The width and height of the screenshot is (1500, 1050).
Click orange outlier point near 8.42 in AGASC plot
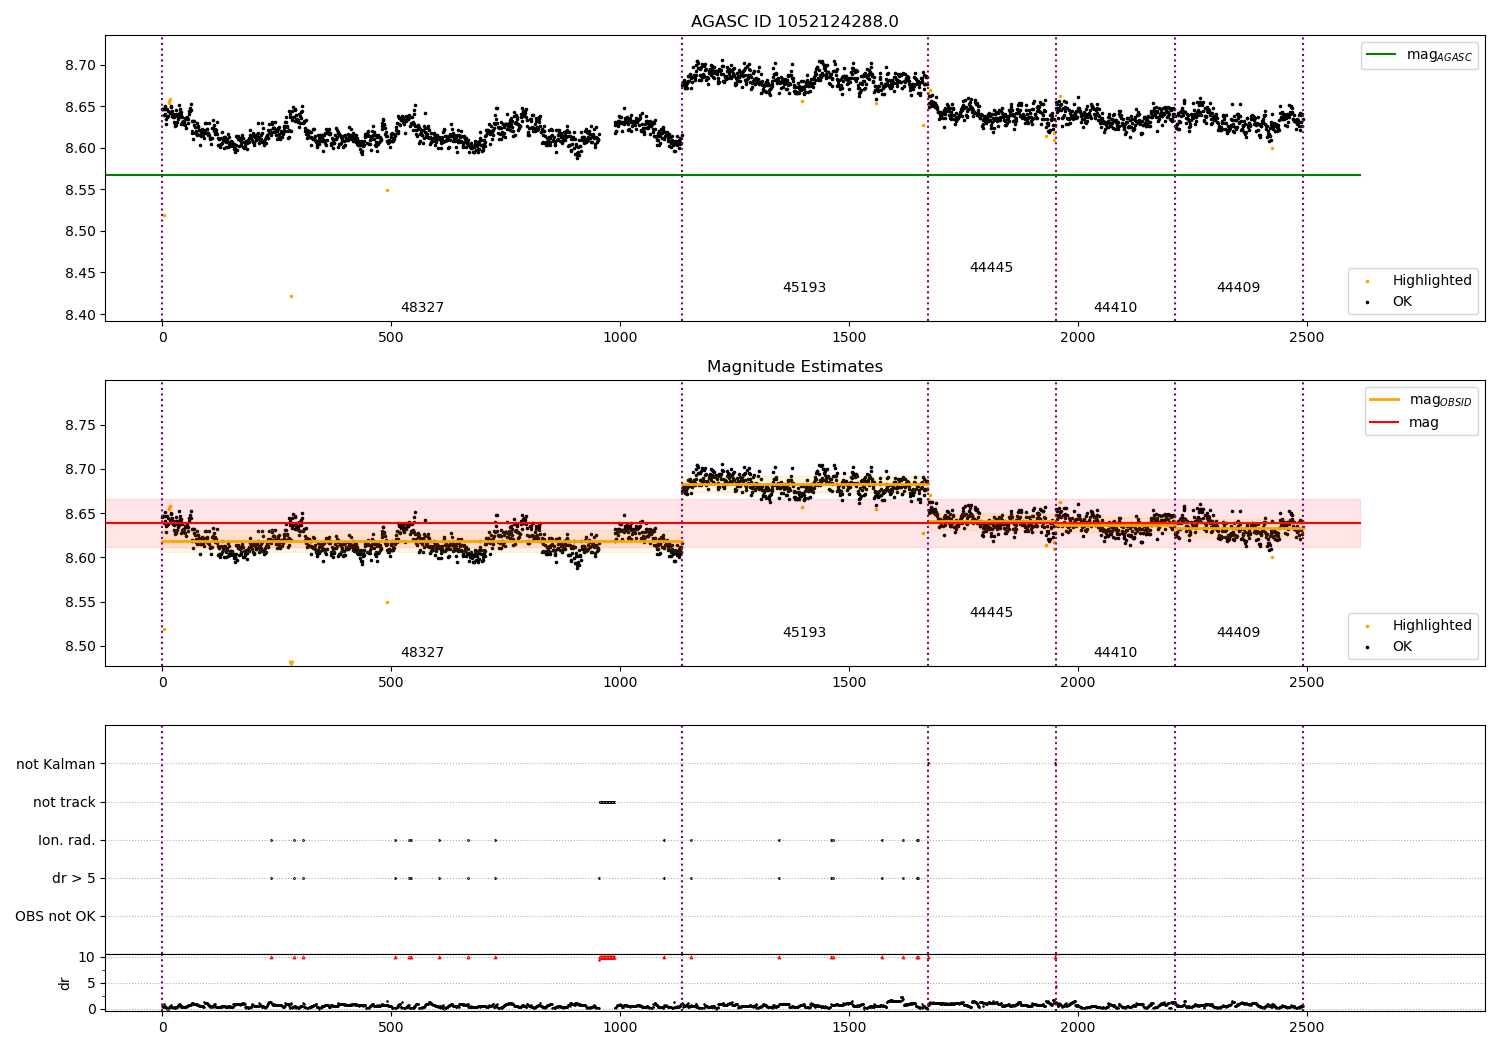291,296
